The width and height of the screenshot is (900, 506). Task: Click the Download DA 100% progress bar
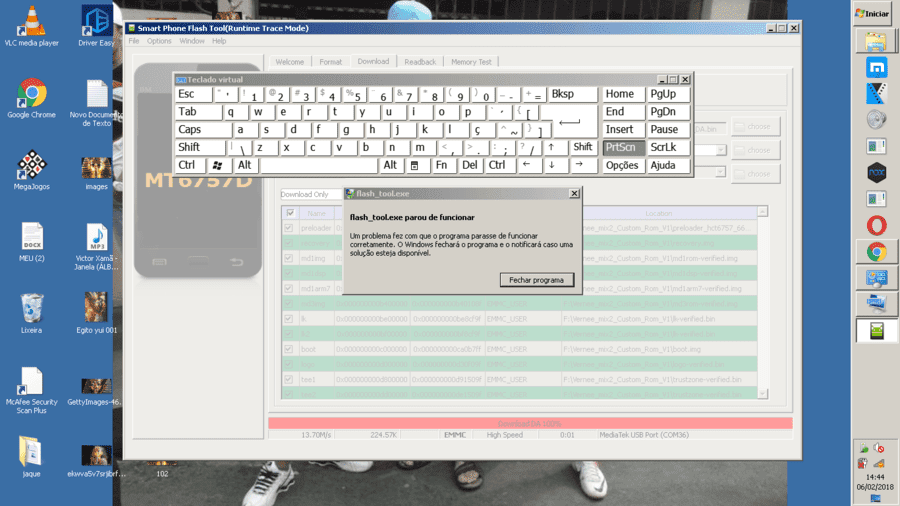tap(530, 423)
